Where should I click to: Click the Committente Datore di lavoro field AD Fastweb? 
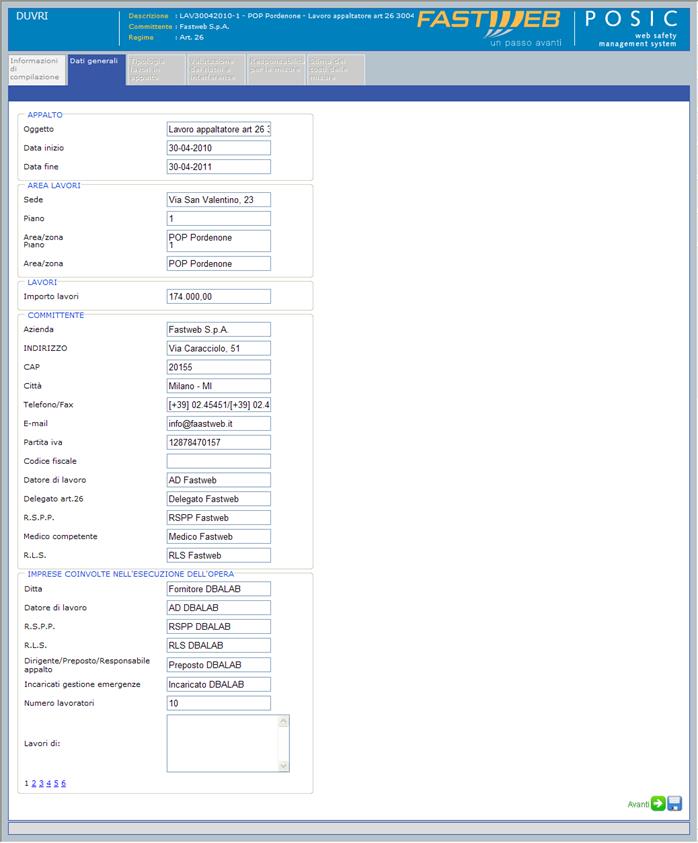[x=219, y=480]
